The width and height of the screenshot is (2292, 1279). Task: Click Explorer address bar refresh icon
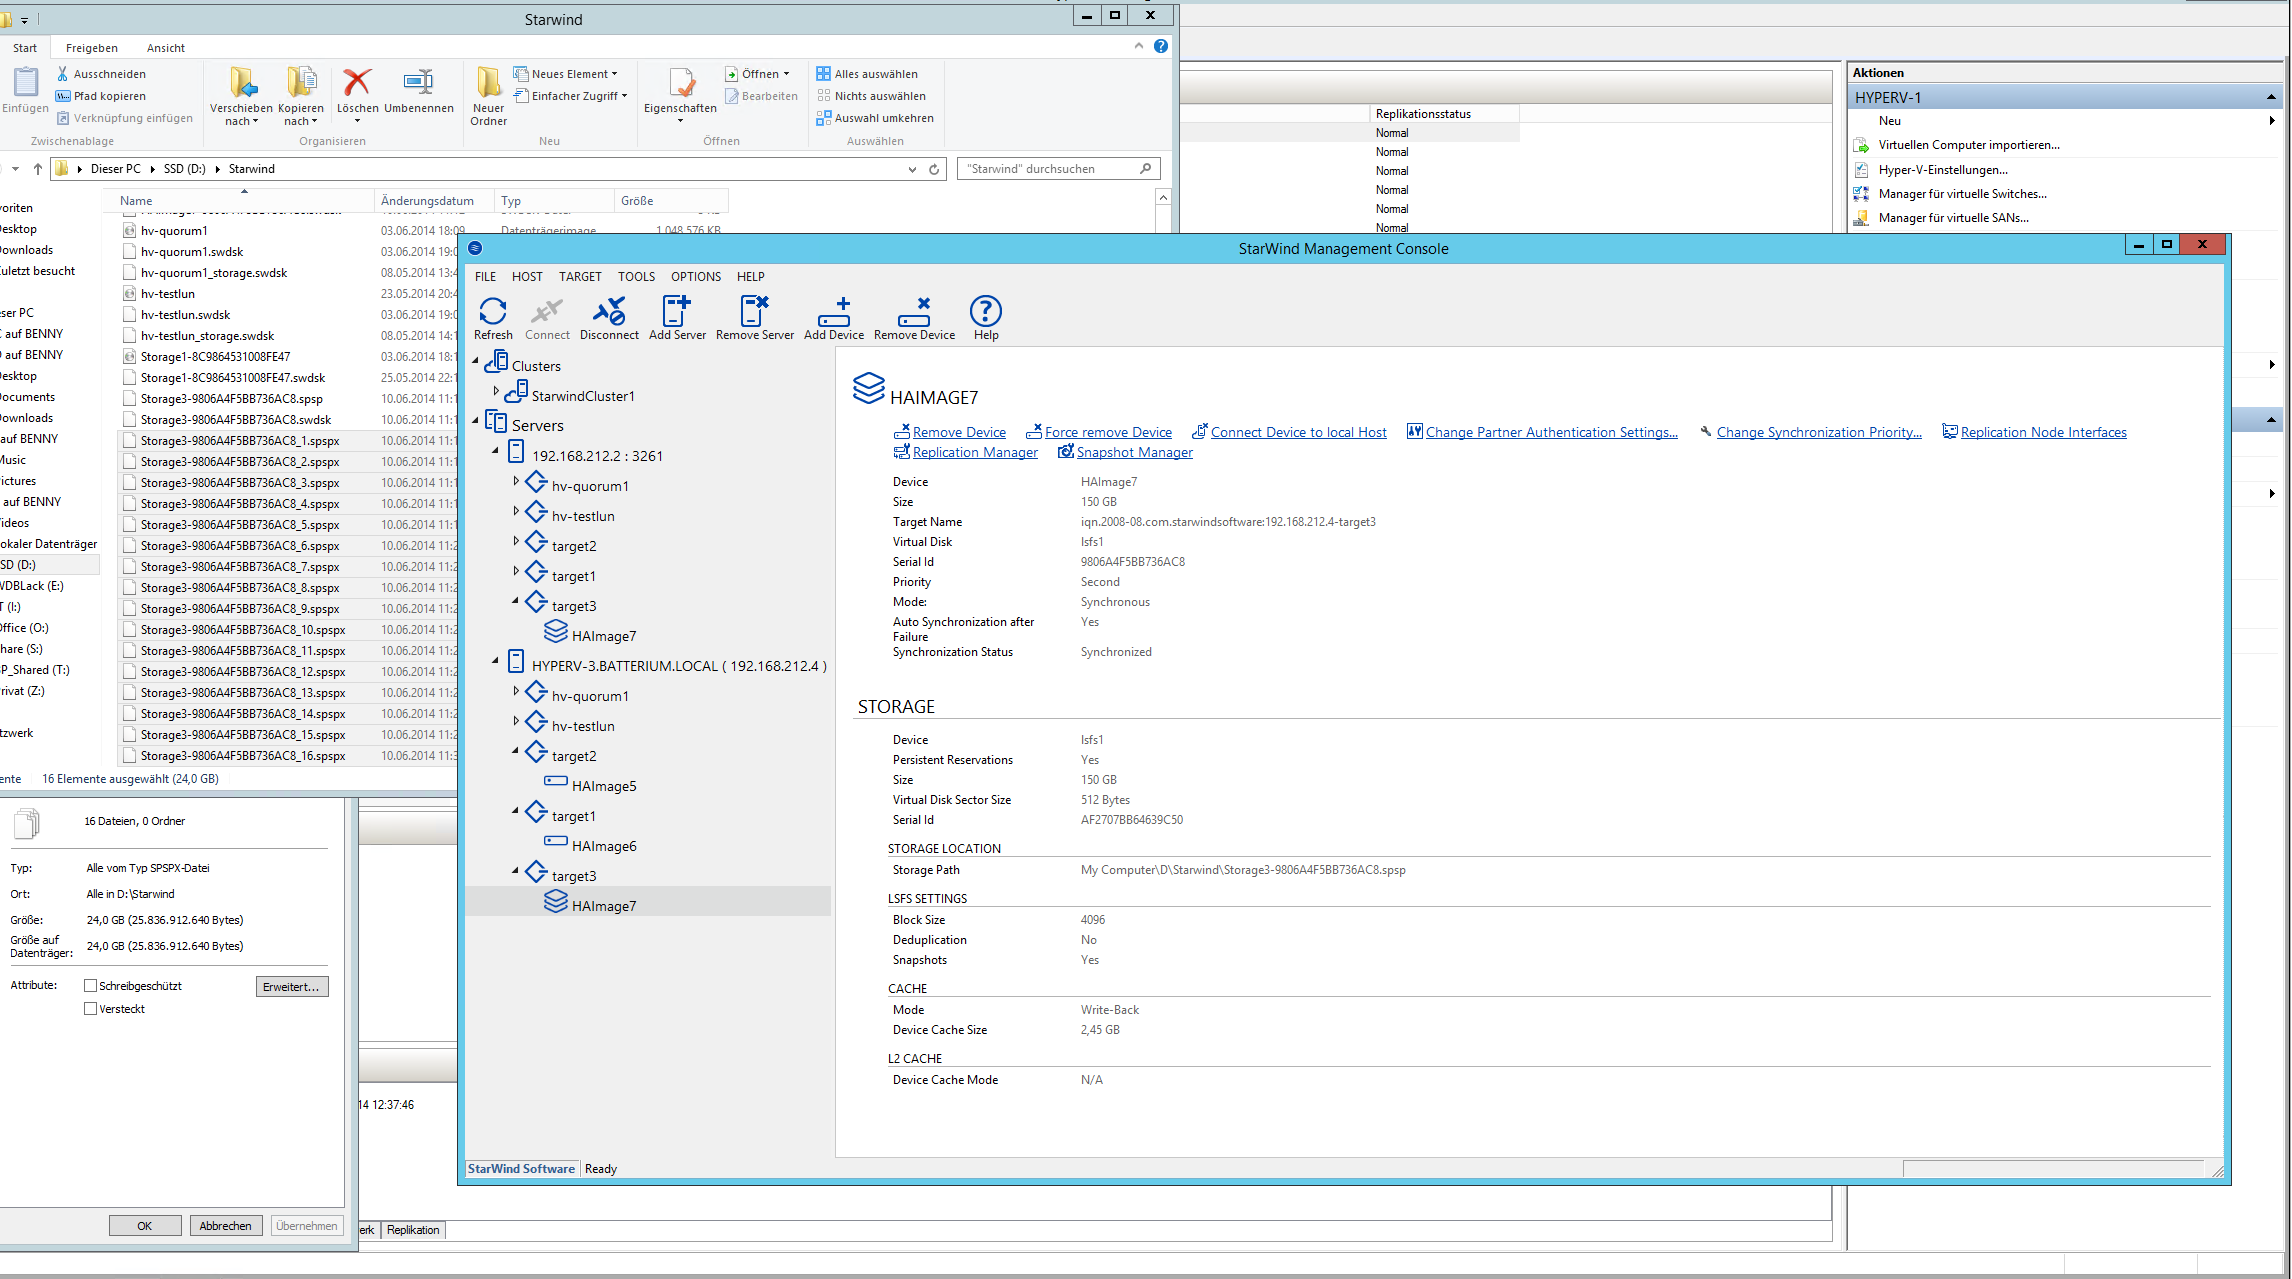[x=934, y=169]
